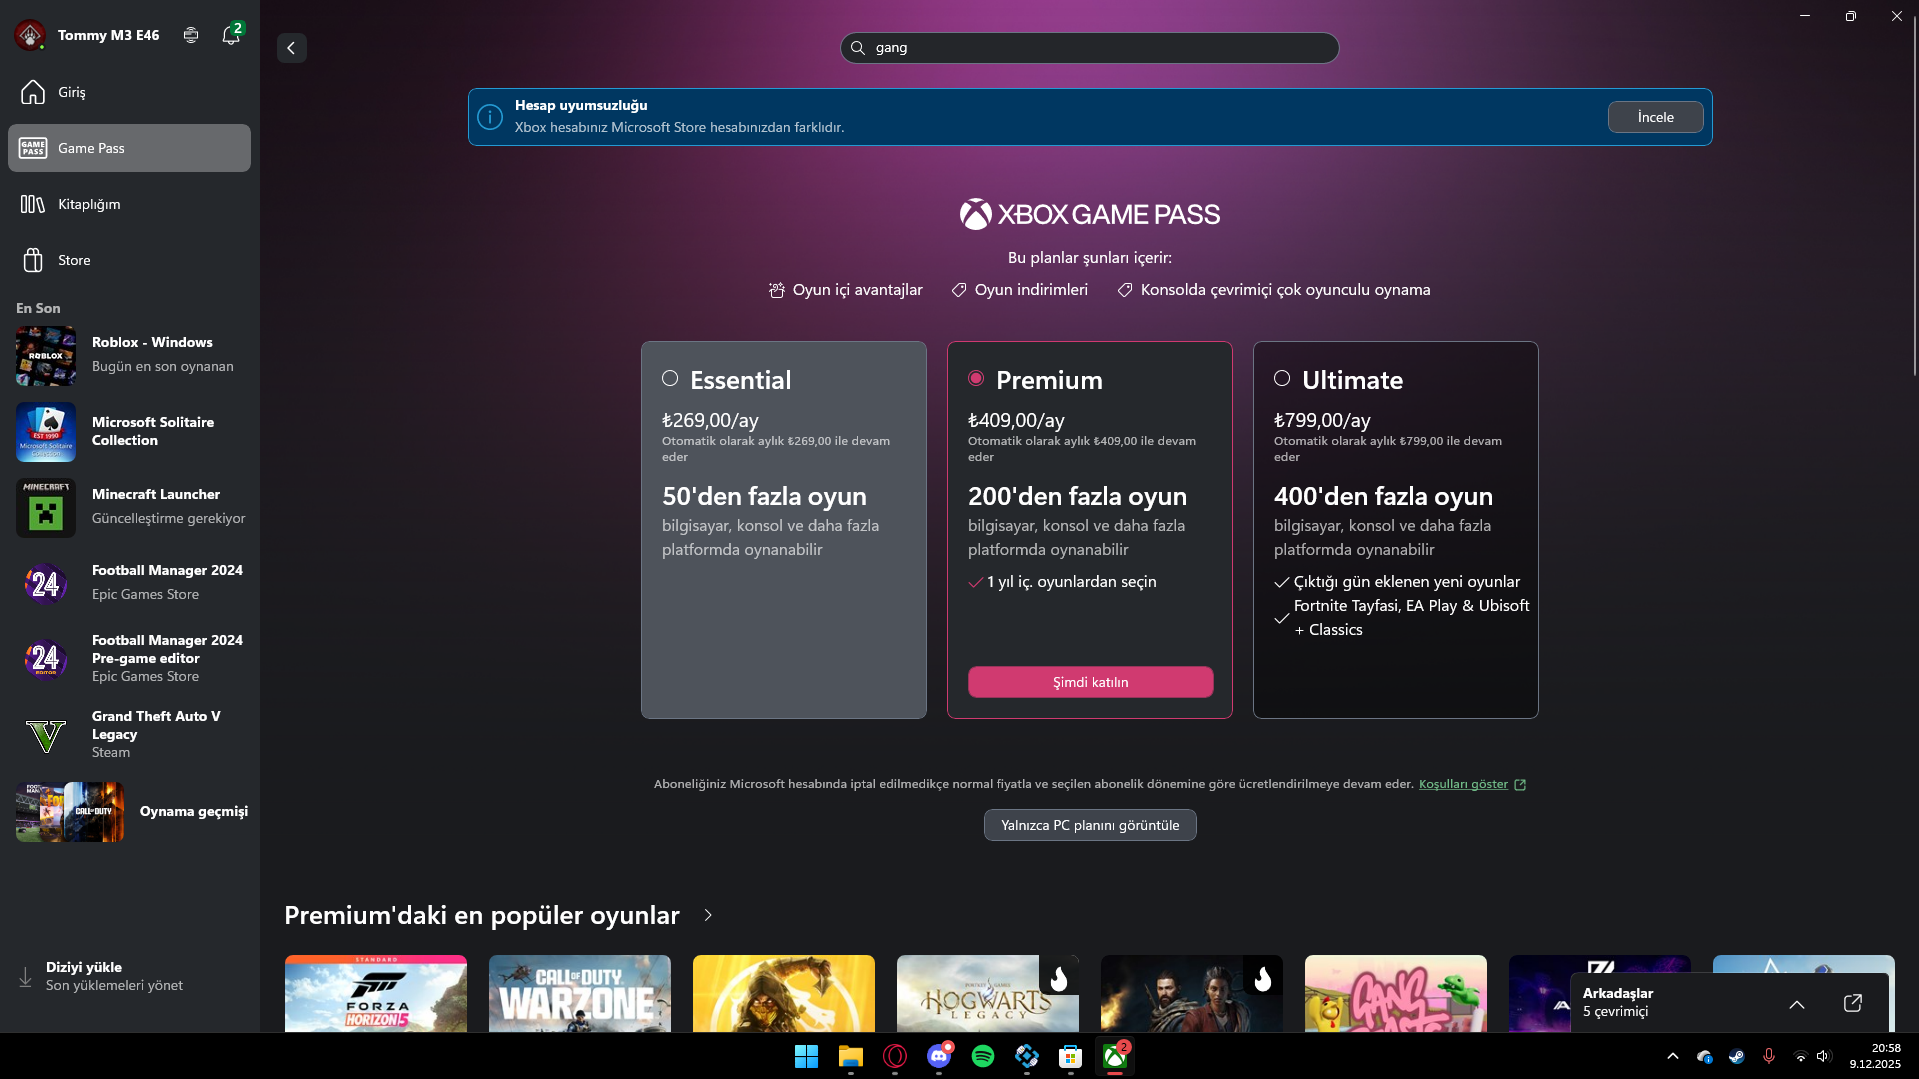Click the Şimdi katılın button

point(1090,682)
